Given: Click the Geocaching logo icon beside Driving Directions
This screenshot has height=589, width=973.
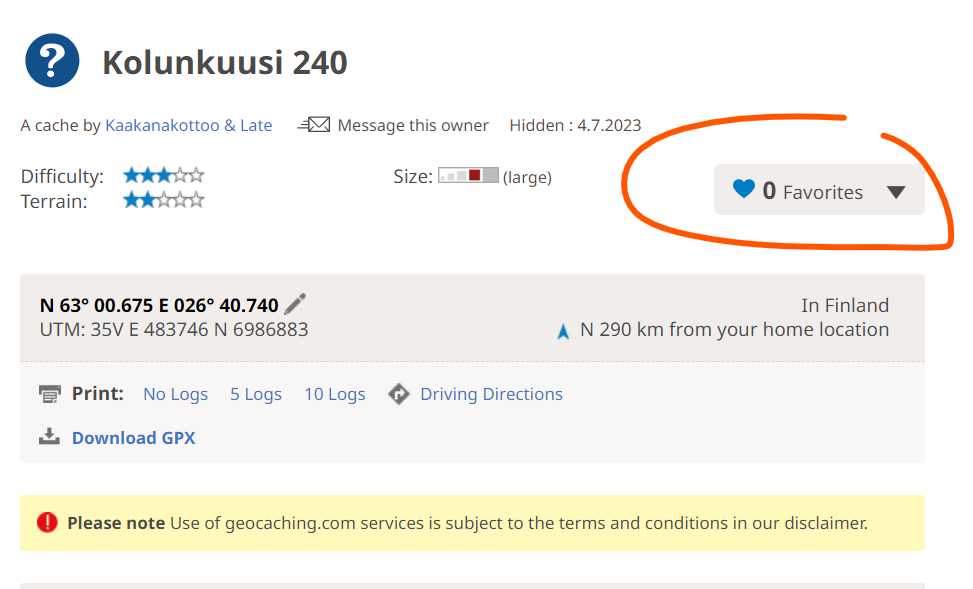Looking at the screenshot, I should [399, 393].
